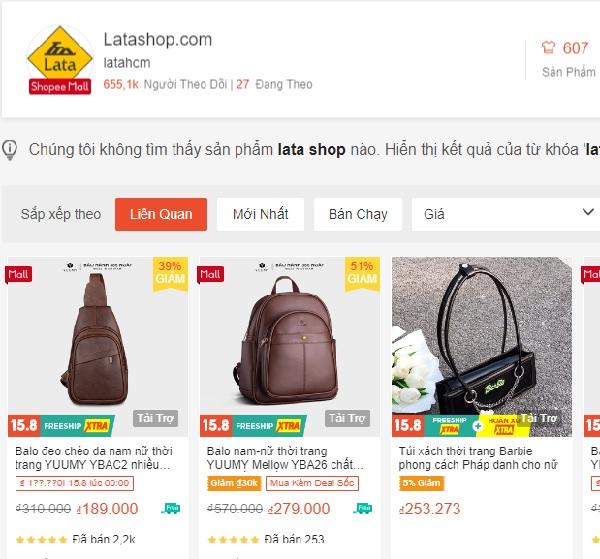The width and height of the screenshot is (600, 559).
Task: Click the 607 products shirt icon
Action: [548, 47]
